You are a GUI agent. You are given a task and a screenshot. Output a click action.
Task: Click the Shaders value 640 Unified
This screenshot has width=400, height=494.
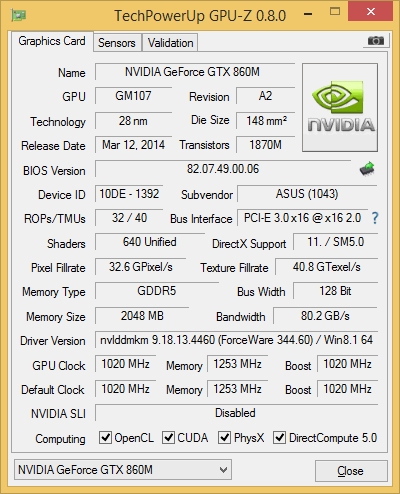coord(150,242)
